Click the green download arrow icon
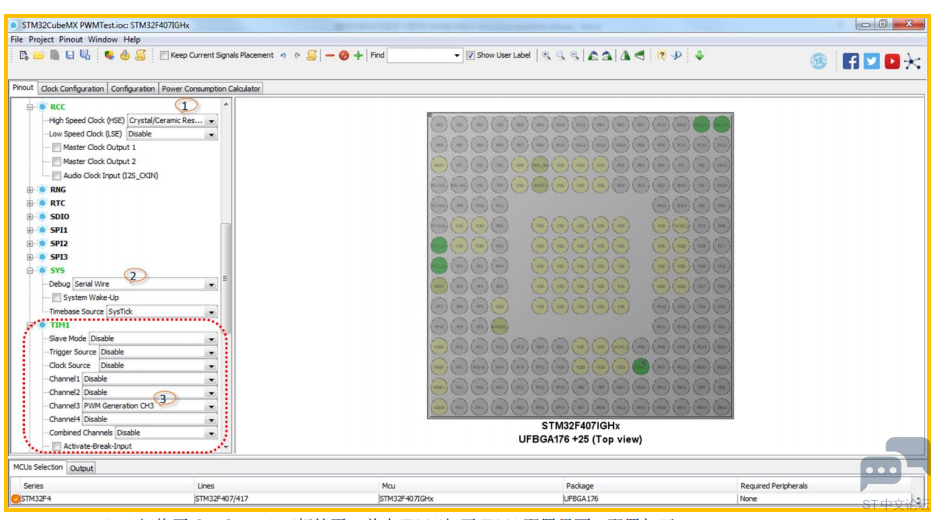The width and height of the screenshot is (939, 520). 699,56
